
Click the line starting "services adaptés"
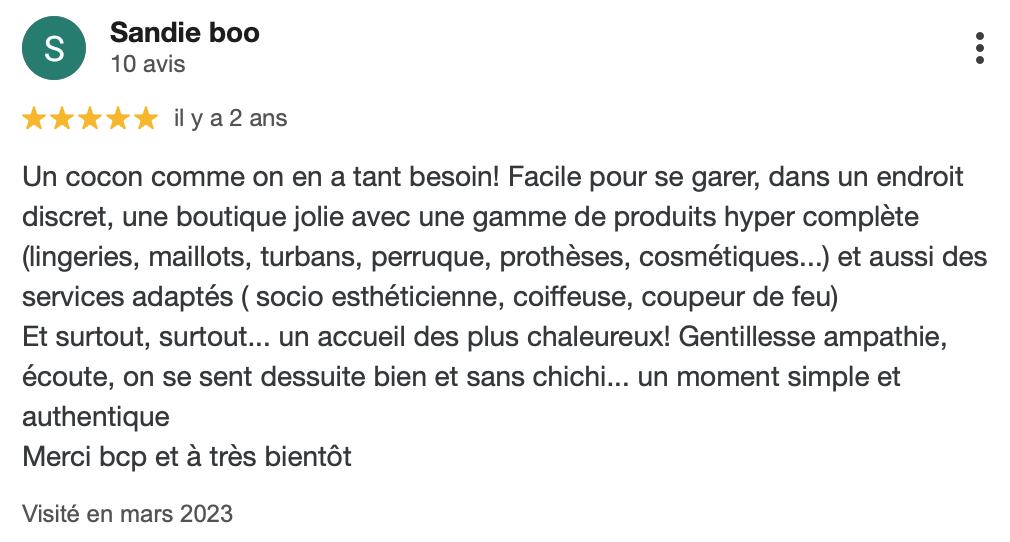430,297
